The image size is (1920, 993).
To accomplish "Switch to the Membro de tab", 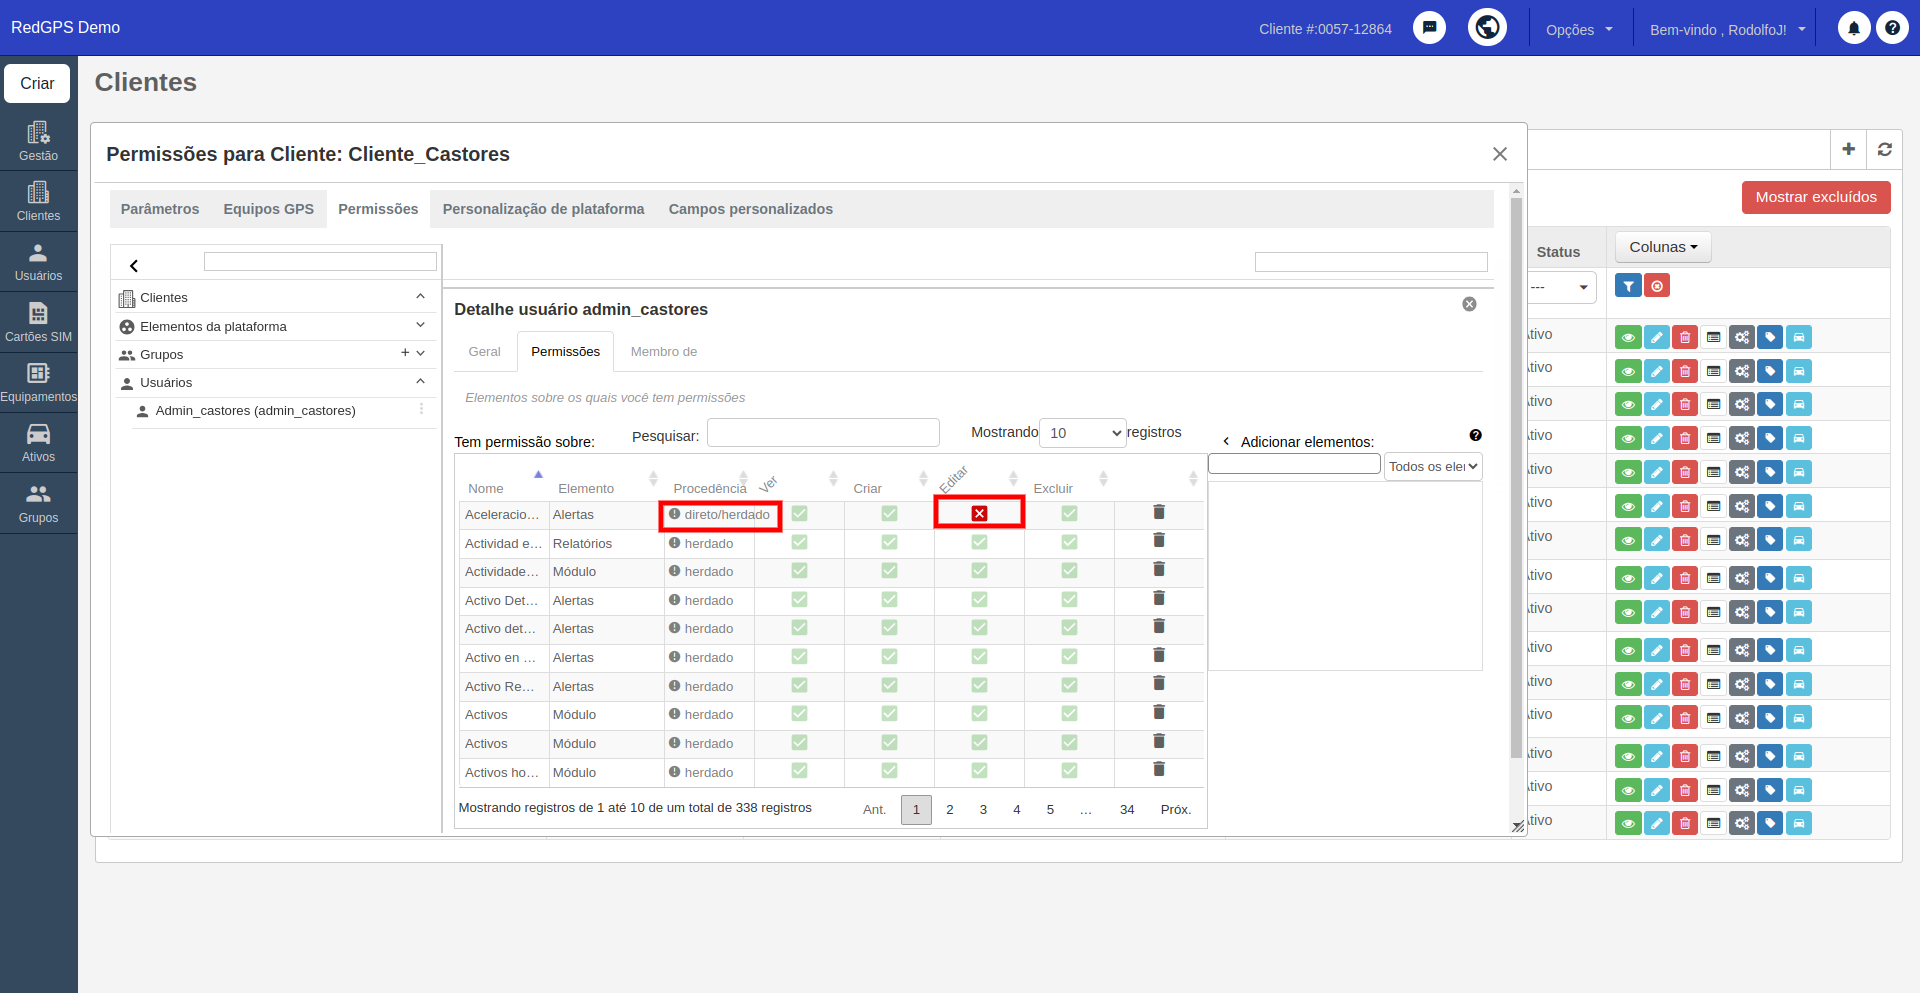I will pyautogui.click(x=664, y=352).
